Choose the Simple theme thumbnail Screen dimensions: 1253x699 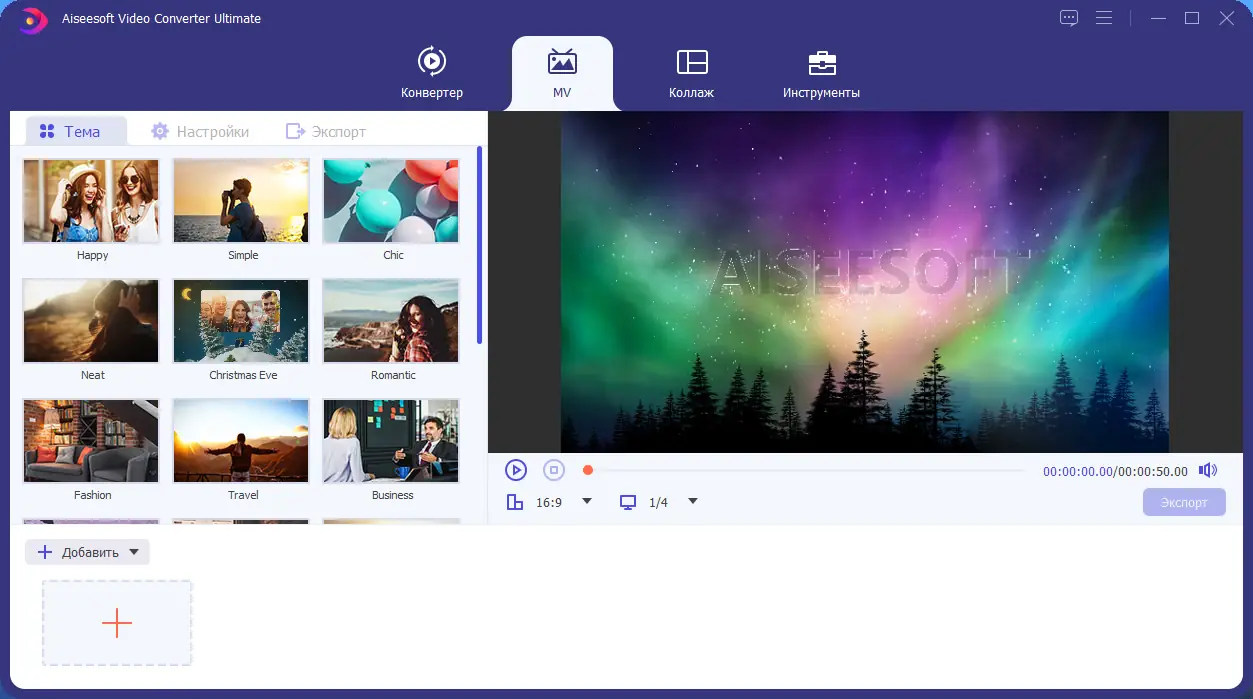(241, 200)
